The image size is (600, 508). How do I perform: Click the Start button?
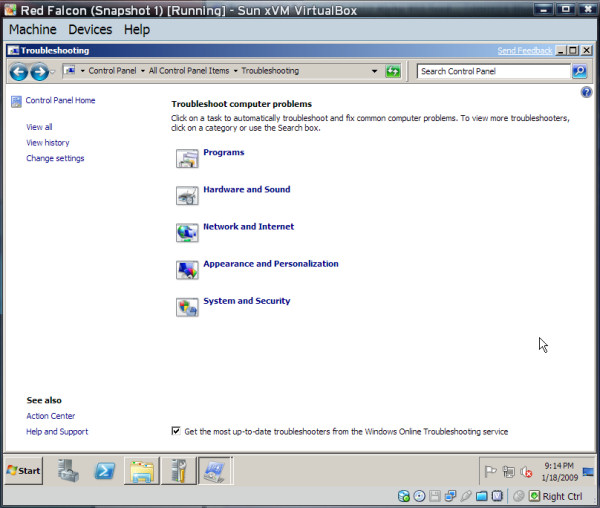click(24, 471)
